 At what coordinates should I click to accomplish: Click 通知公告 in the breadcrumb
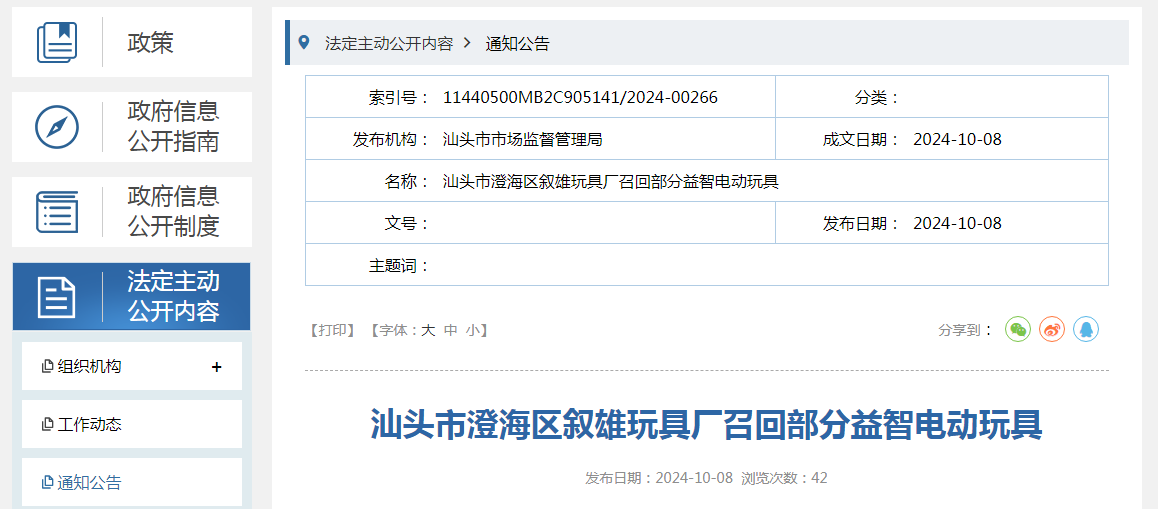click(x=517, y=44)
